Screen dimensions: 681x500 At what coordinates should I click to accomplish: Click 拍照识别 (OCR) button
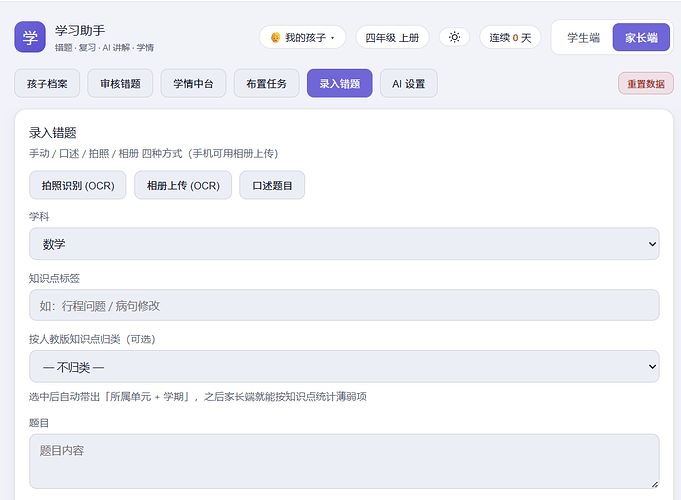(78, 185)
